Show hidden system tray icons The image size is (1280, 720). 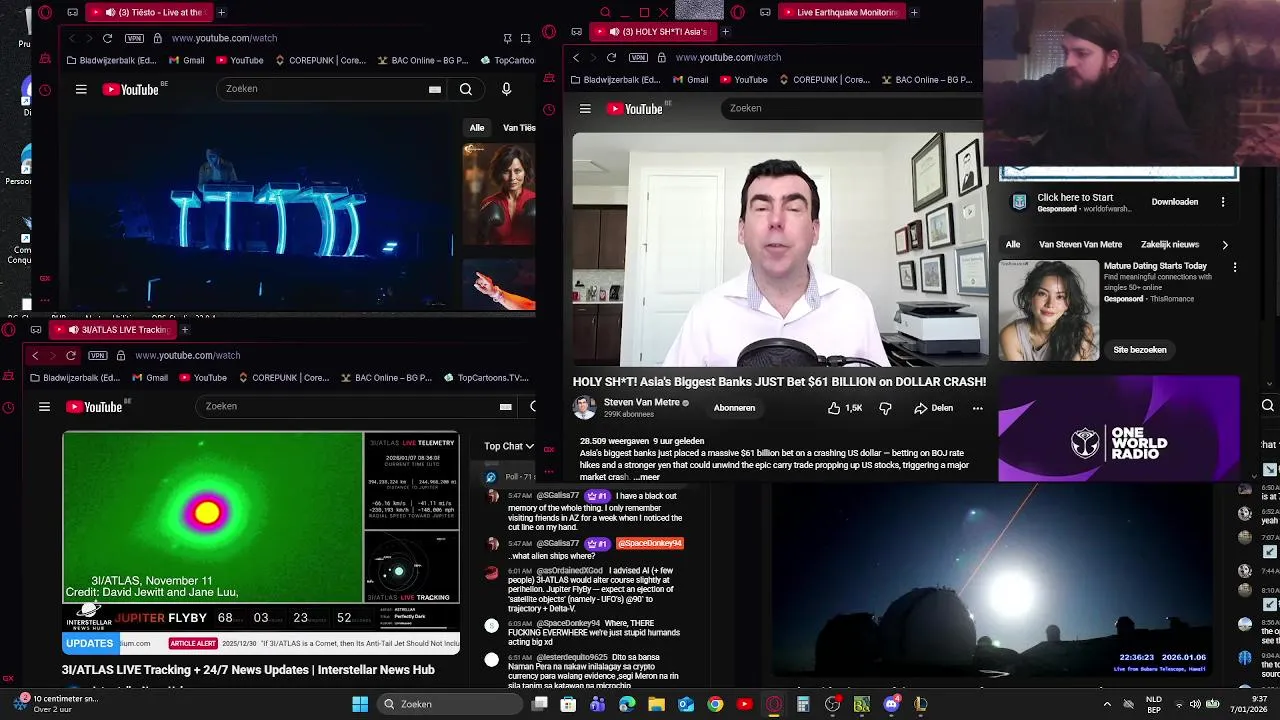click(x=1106, y=704)
